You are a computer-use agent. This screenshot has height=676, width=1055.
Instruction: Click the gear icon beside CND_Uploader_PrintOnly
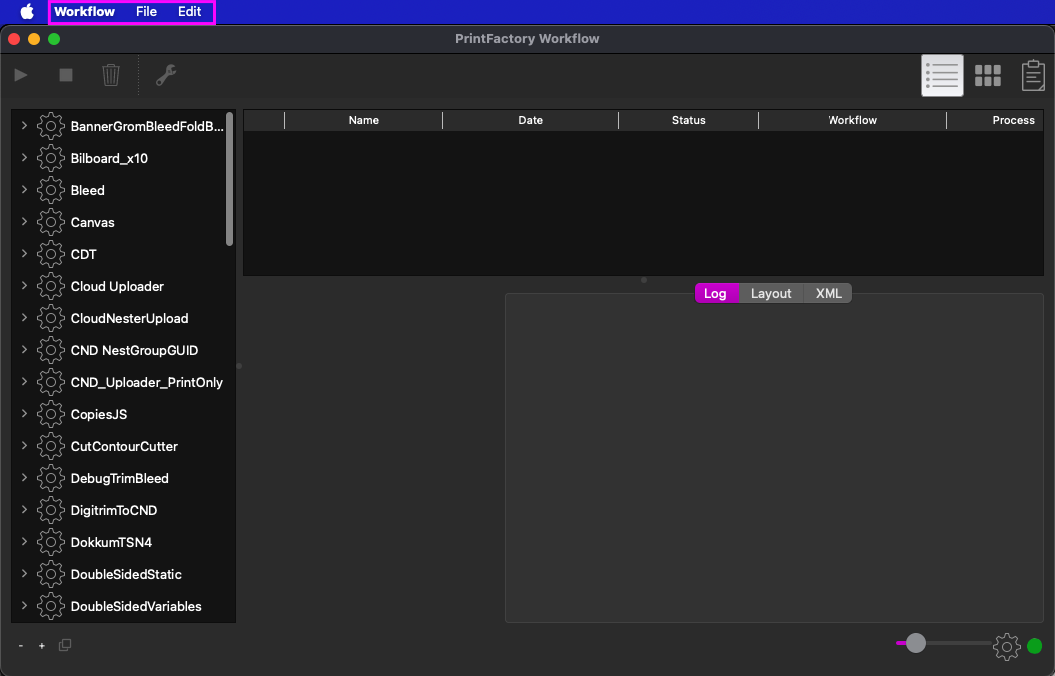click(50, 382)
